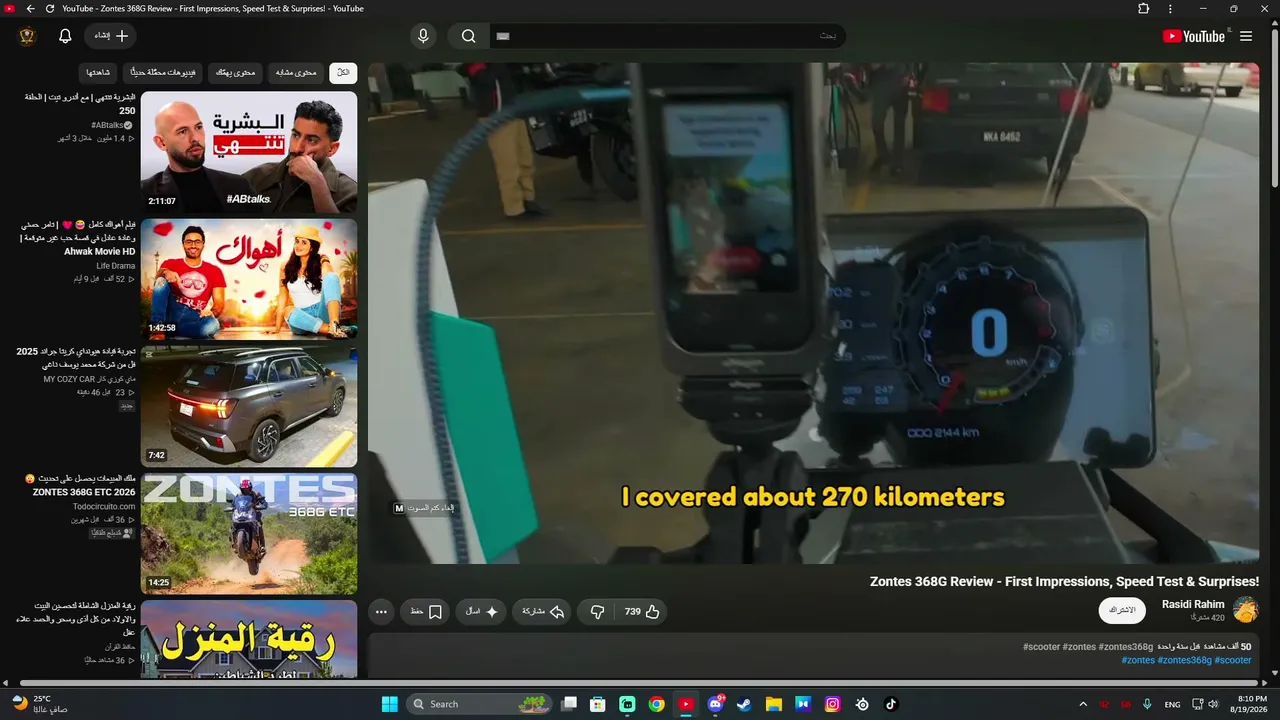This screenshot has width=1280, height=720.
Task: Dislike the video with thumbs down
Action: pos(597,612)
